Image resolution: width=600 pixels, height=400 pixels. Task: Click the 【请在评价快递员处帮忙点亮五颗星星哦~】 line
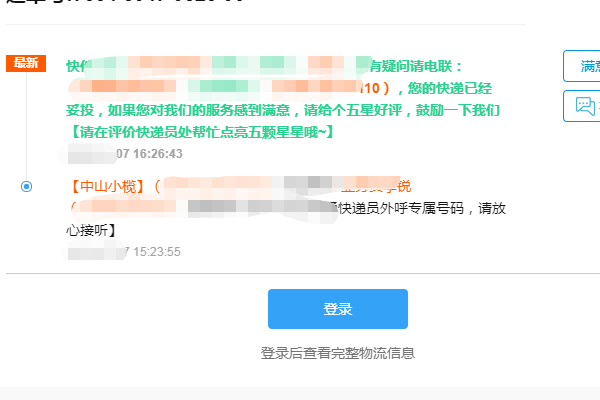201,132
